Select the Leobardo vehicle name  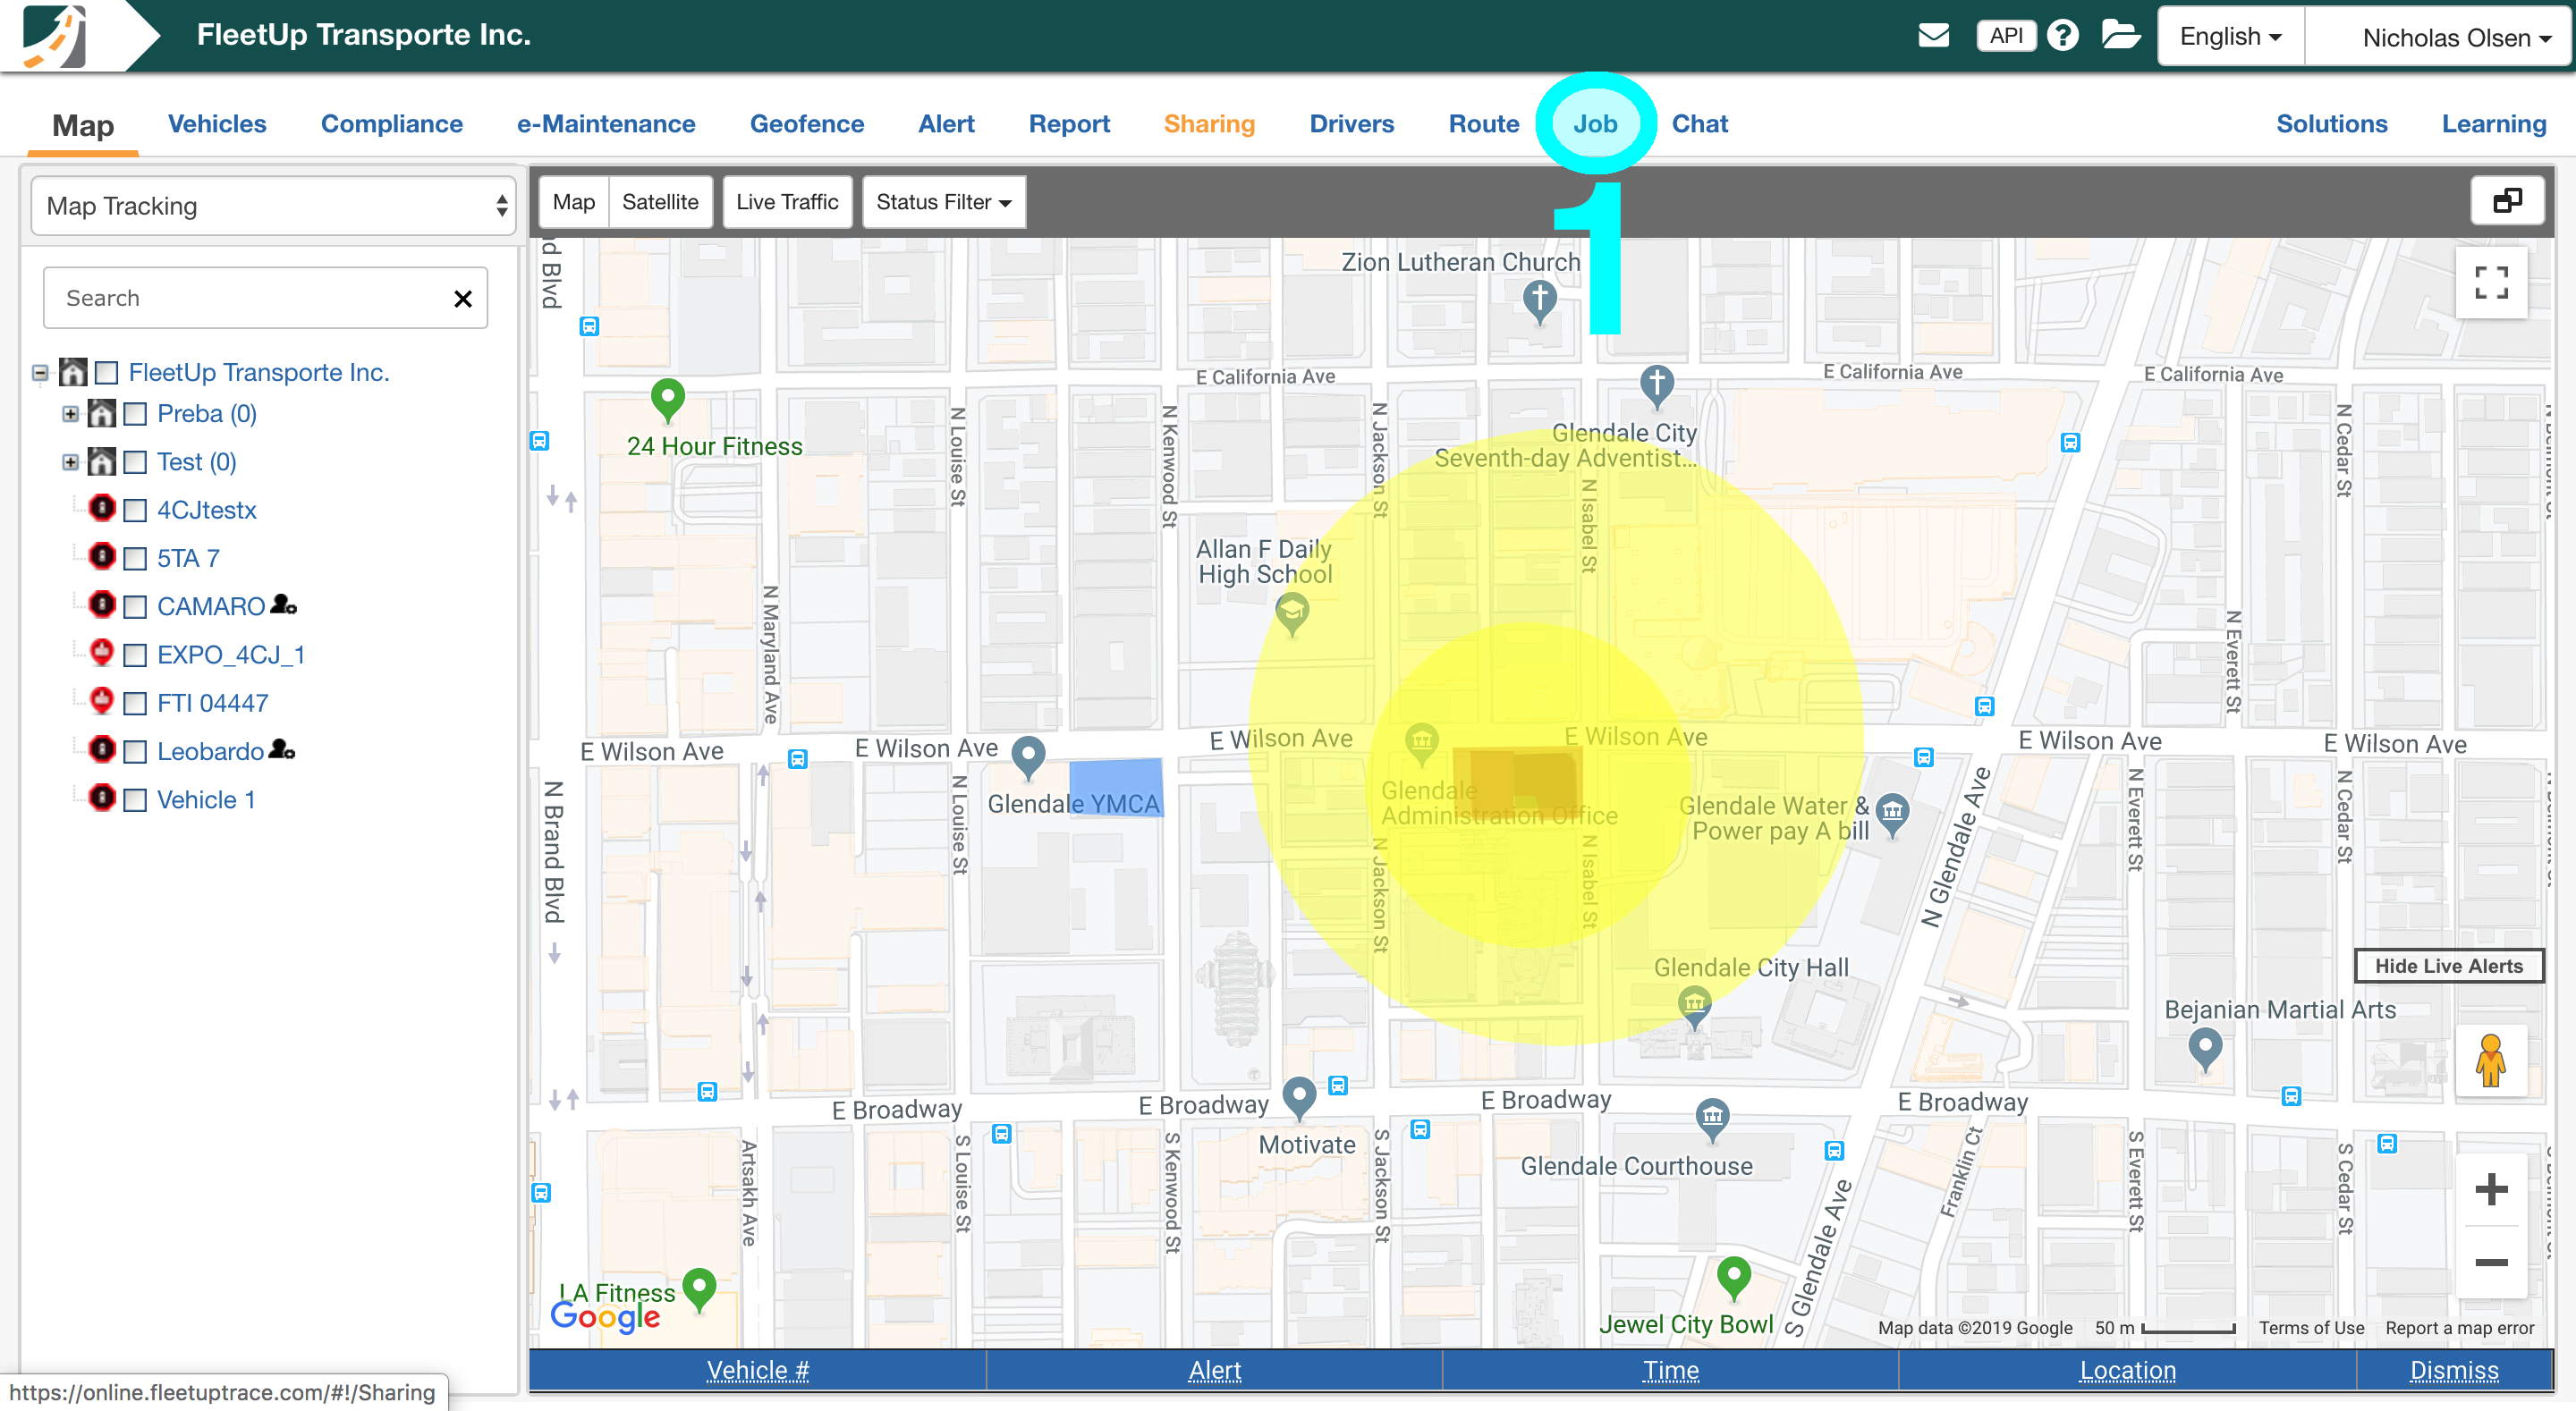210,752
